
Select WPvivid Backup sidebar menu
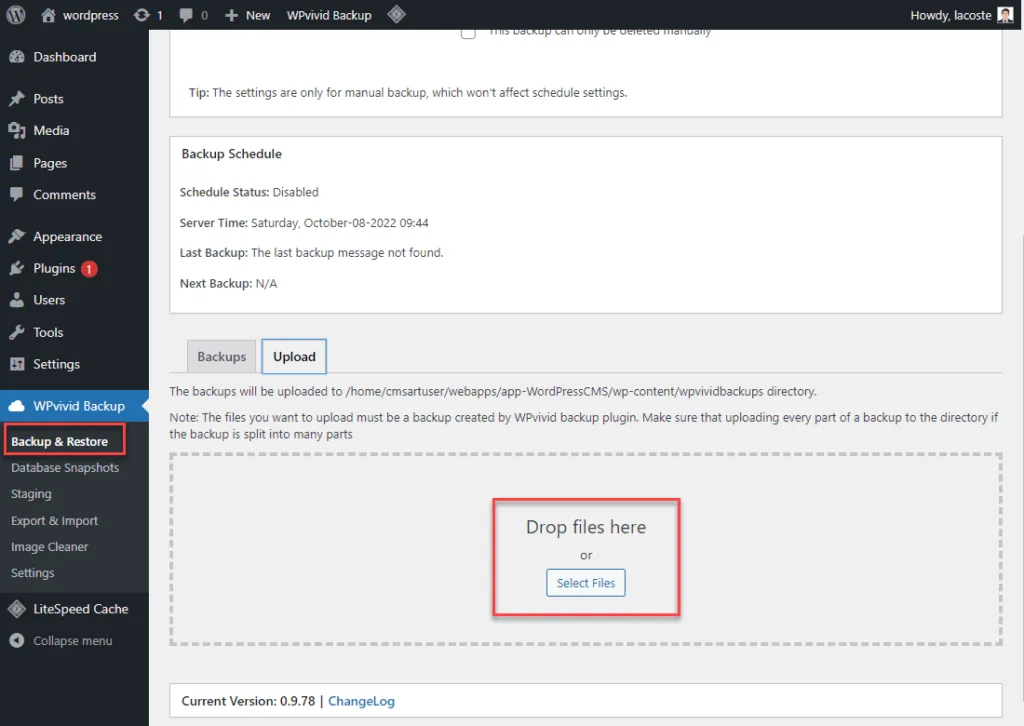74,405
